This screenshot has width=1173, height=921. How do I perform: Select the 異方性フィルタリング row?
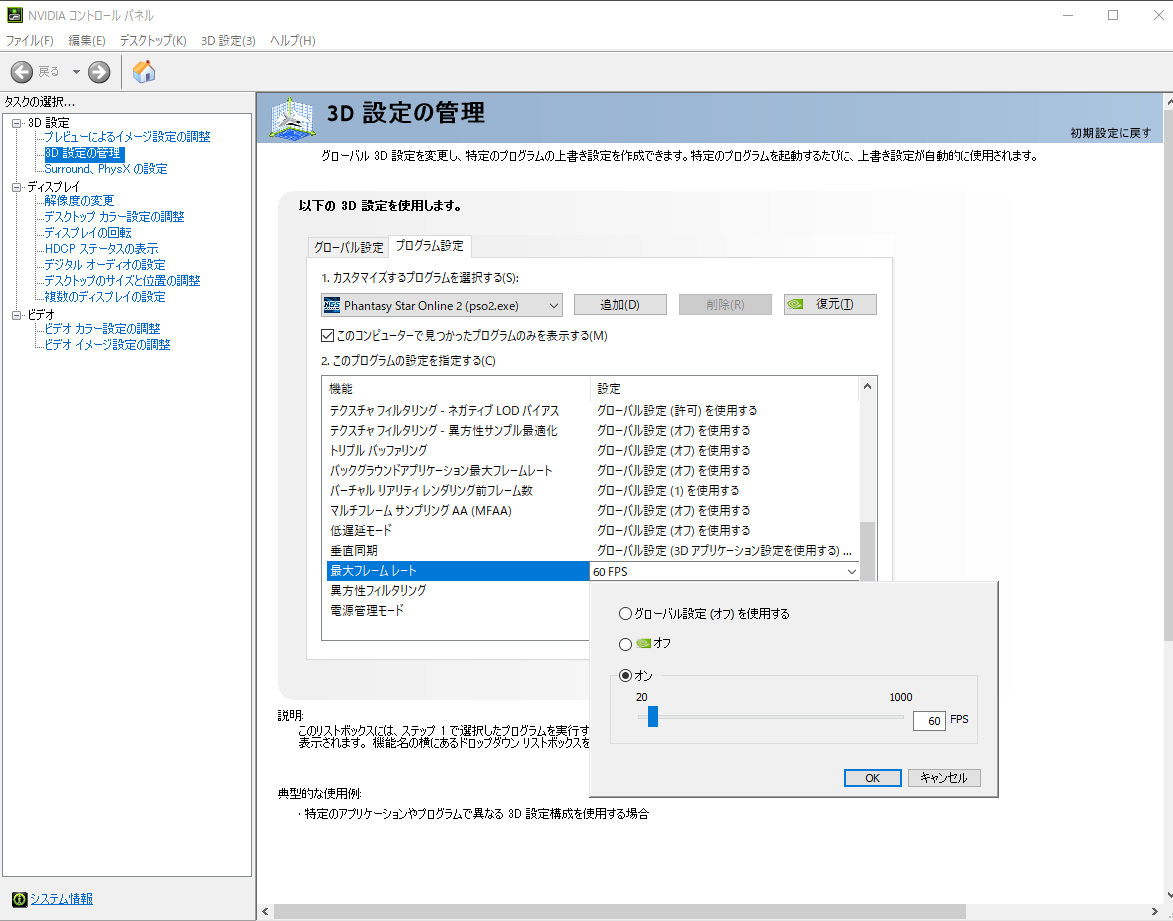tap(458, 591)
